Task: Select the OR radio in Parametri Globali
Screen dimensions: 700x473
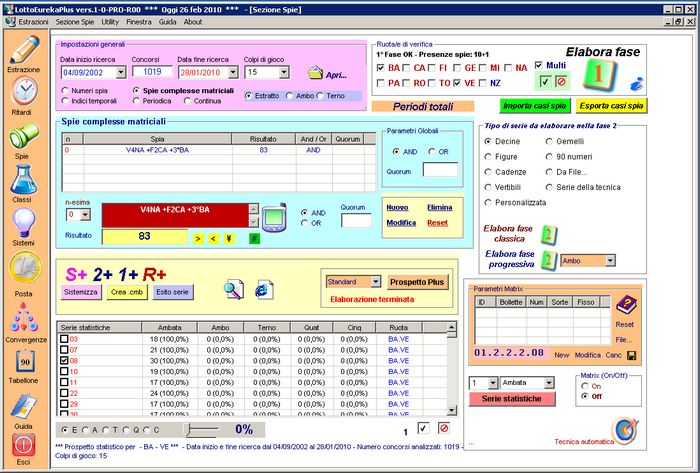Action: (431, 152)
